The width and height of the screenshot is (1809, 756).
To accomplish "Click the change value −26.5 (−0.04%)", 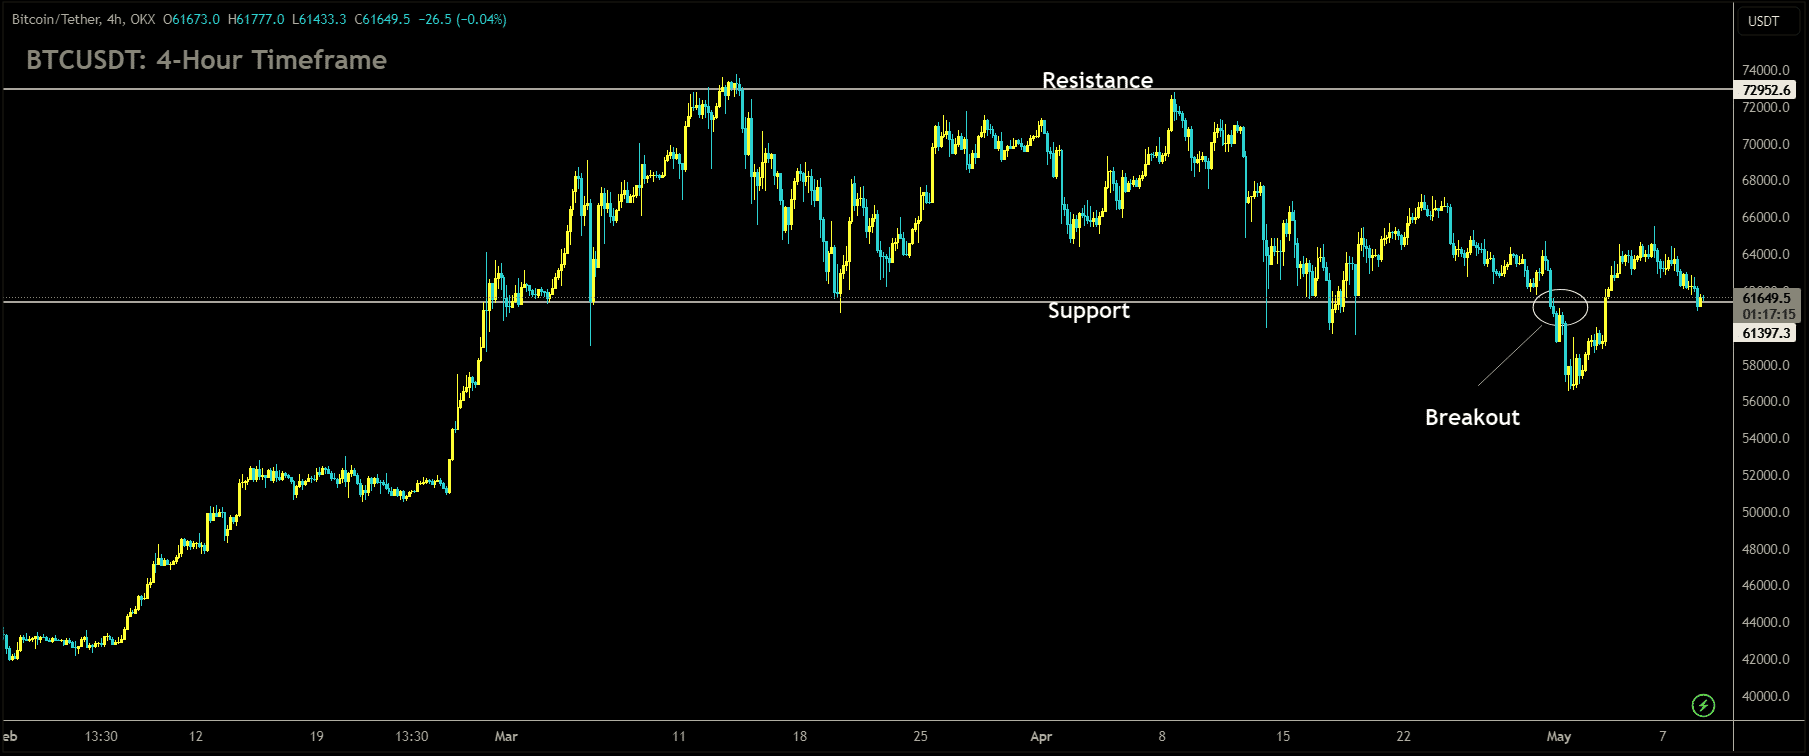I will [462, 19].
